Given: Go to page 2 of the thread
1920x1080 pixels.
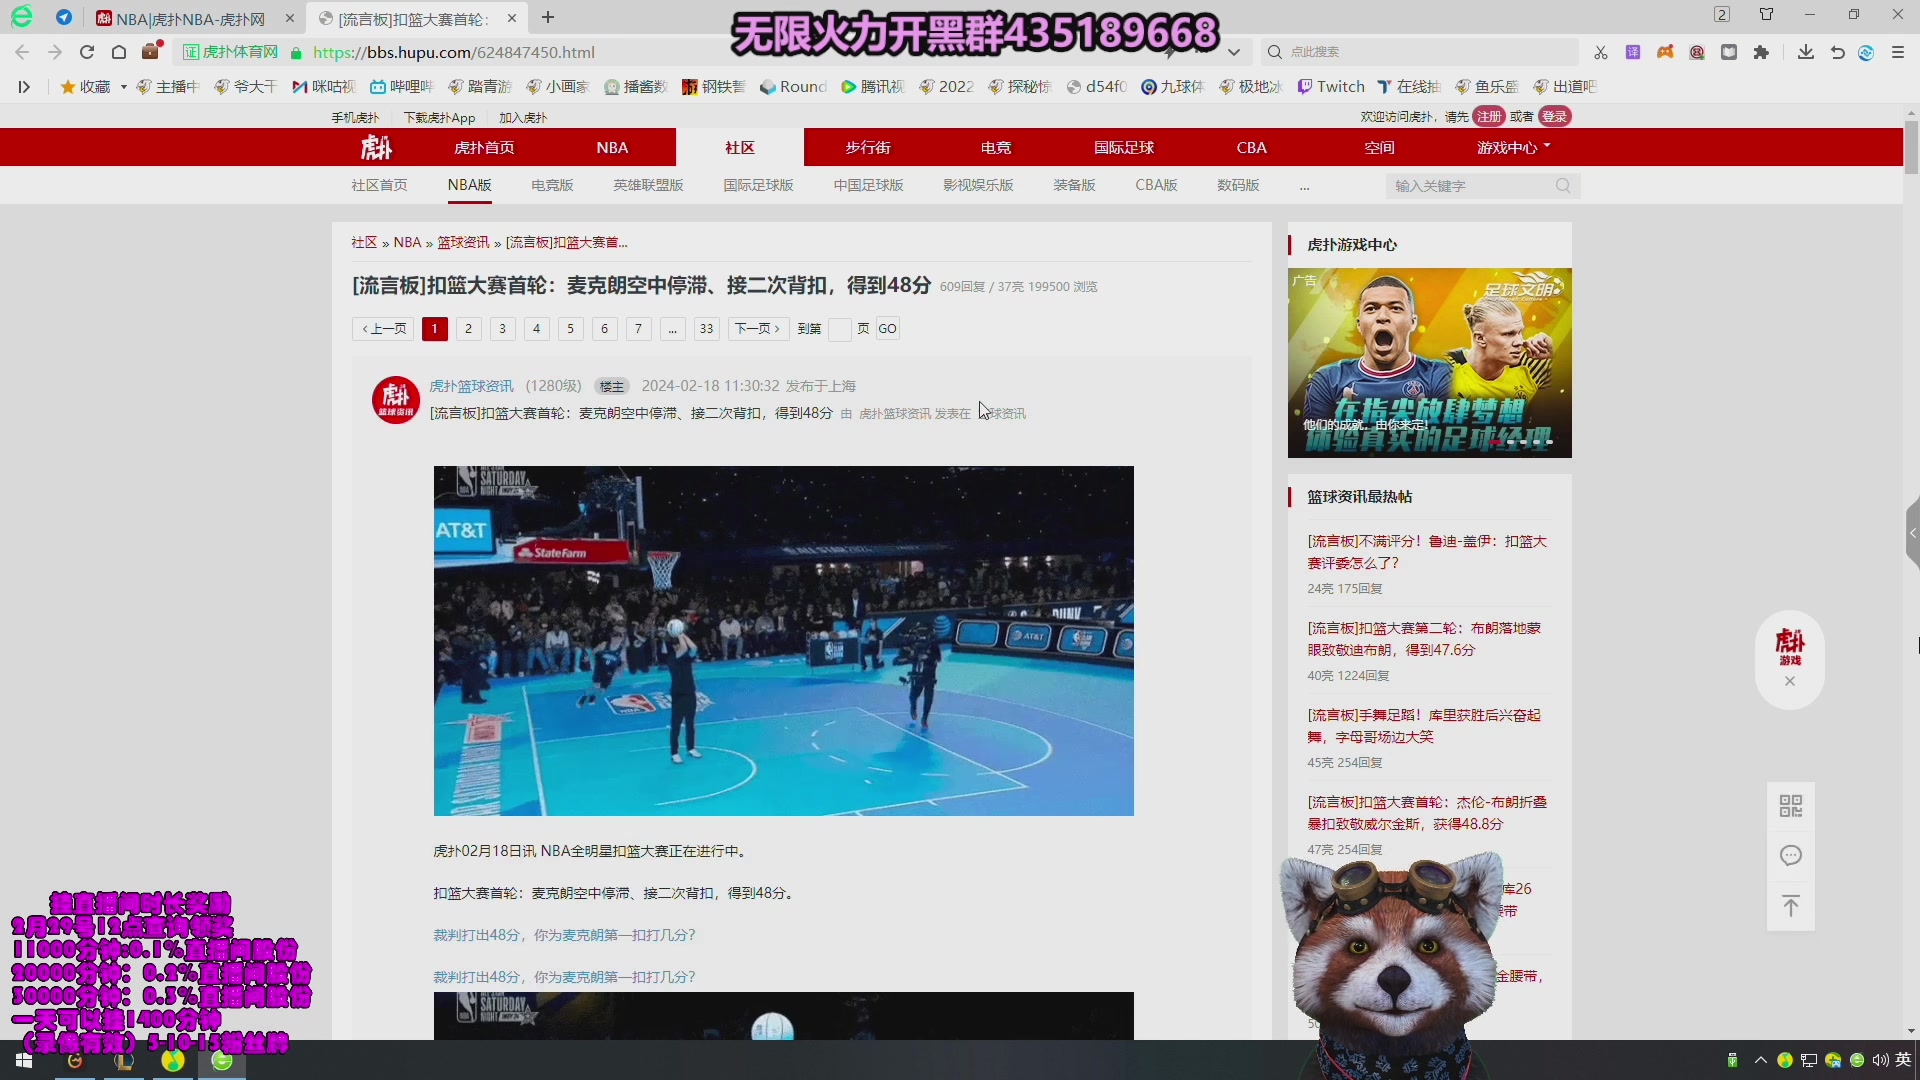Looking at the screenshot, I should click(x=468, y=329).
